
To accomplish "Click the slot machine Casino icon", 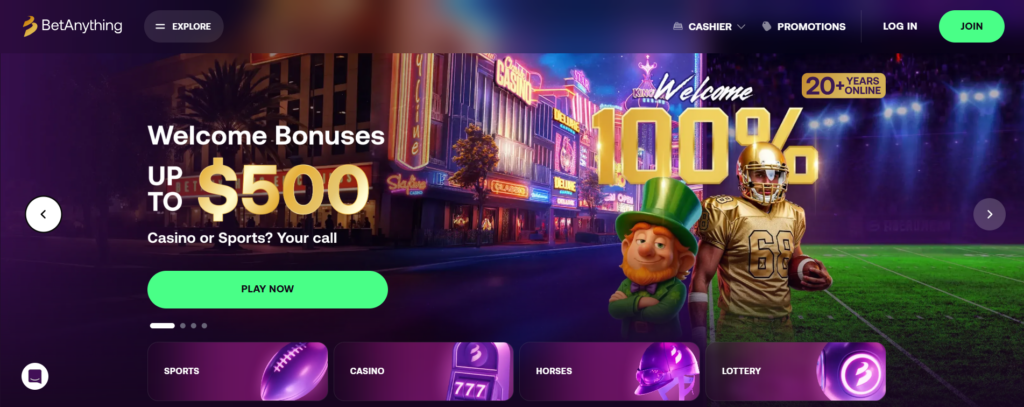I will coord(477,372).
